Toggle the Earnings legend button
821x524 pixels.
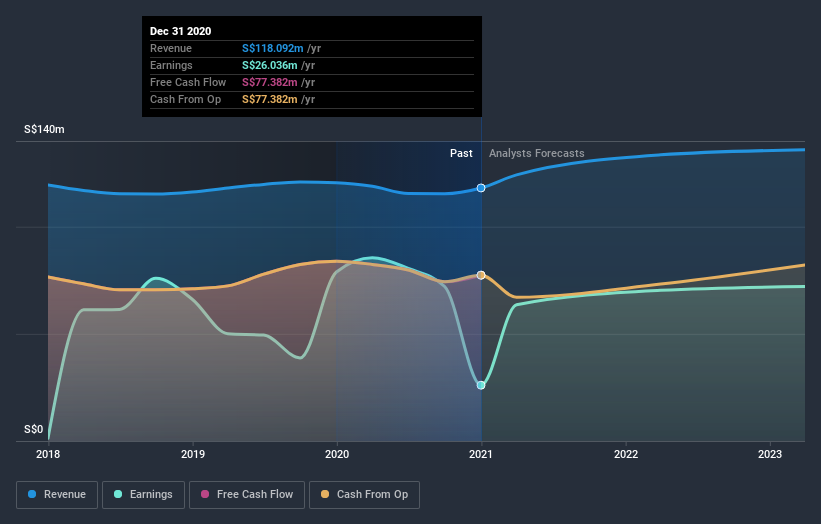pos(143,495)
